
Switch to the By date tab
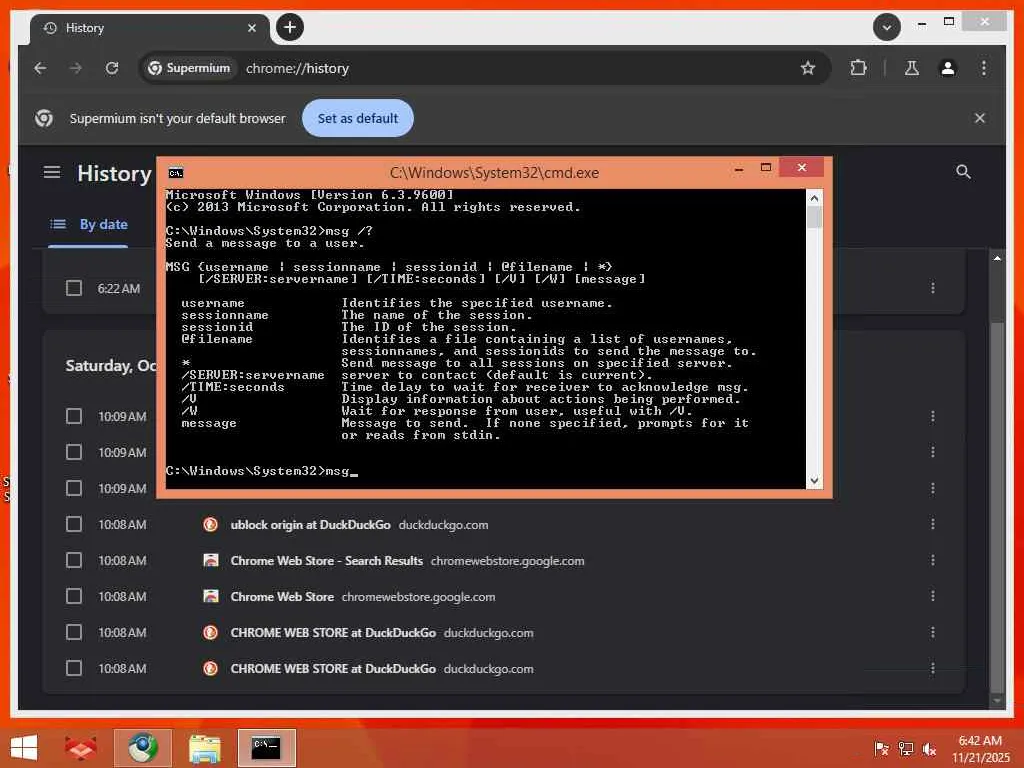(89, 224)
